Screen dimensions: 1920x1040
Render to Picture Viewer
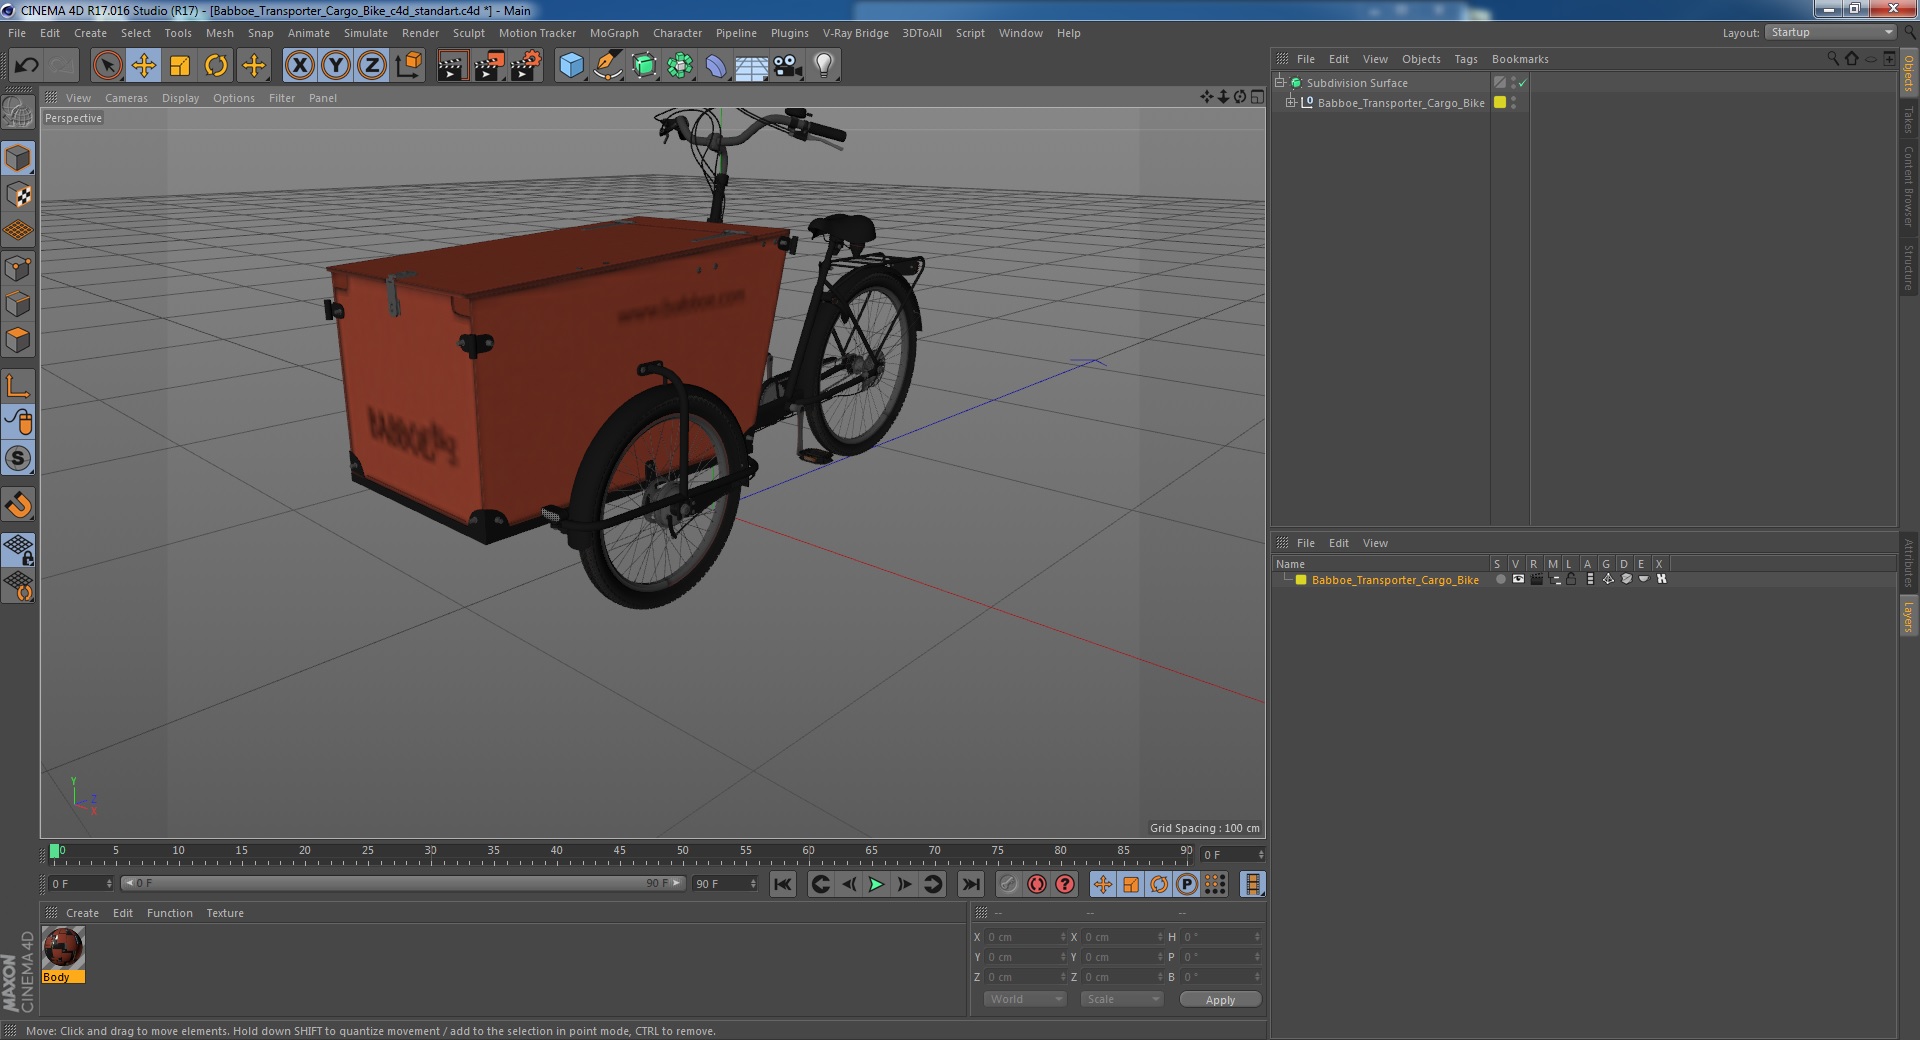tap(489, 66)
